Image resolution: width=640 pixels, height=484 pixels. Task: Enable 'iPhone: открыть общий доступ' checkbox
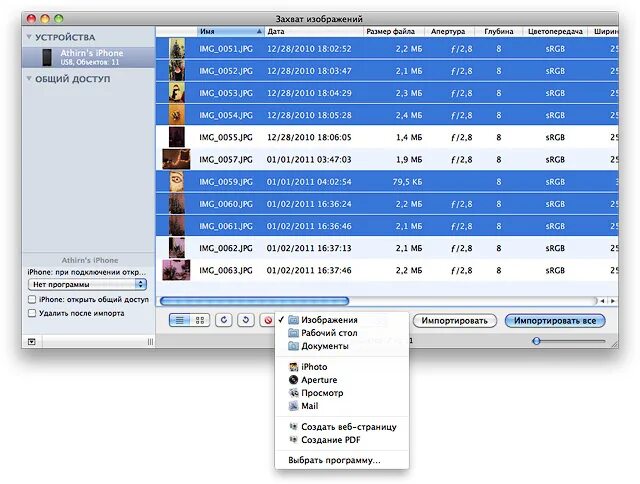point(32,300)
